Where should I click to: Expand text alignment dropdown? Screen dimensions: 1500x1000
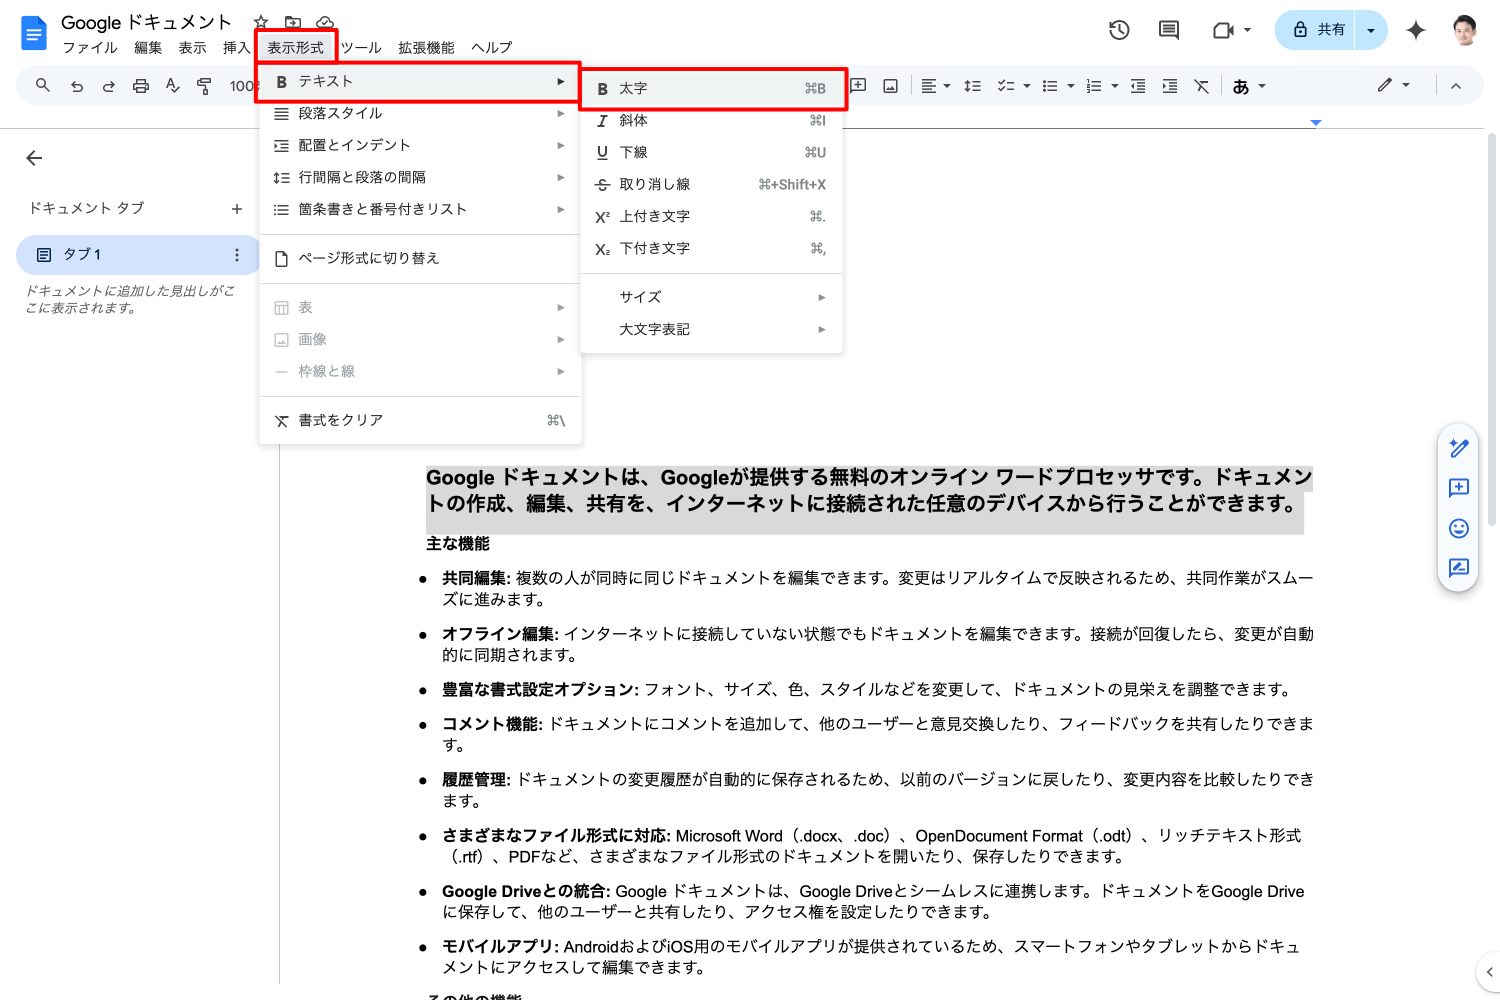(x=947, y=86)
